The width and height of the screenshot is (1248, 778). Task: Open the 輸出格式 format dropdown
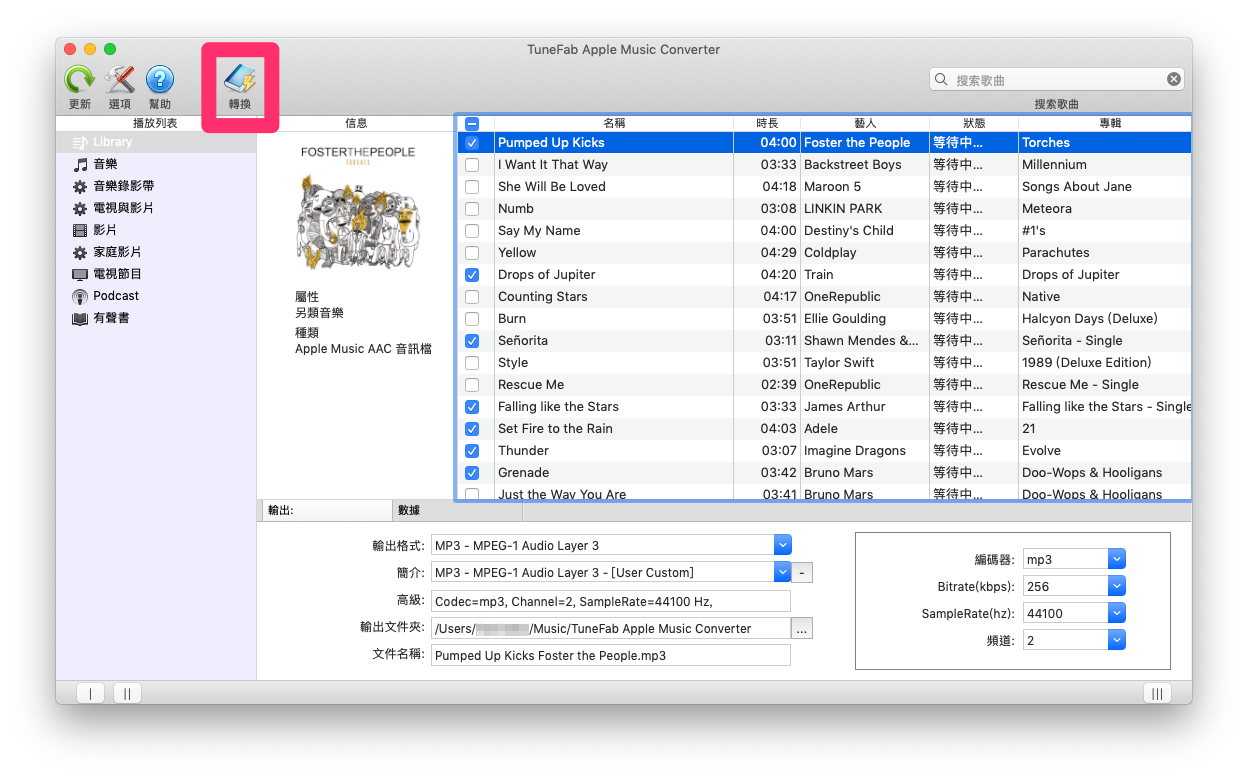(783, 545)
